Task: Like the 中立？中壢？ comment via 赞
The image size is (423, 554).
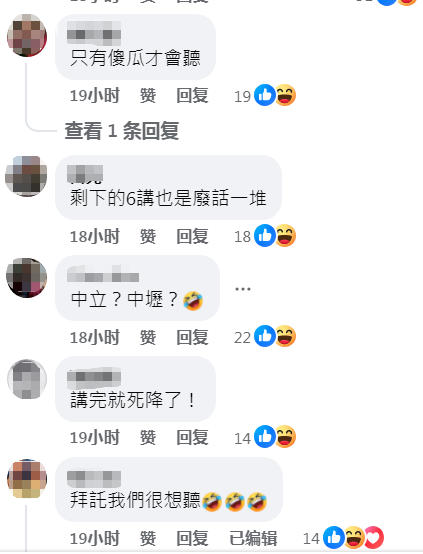Action: [148, 337]
